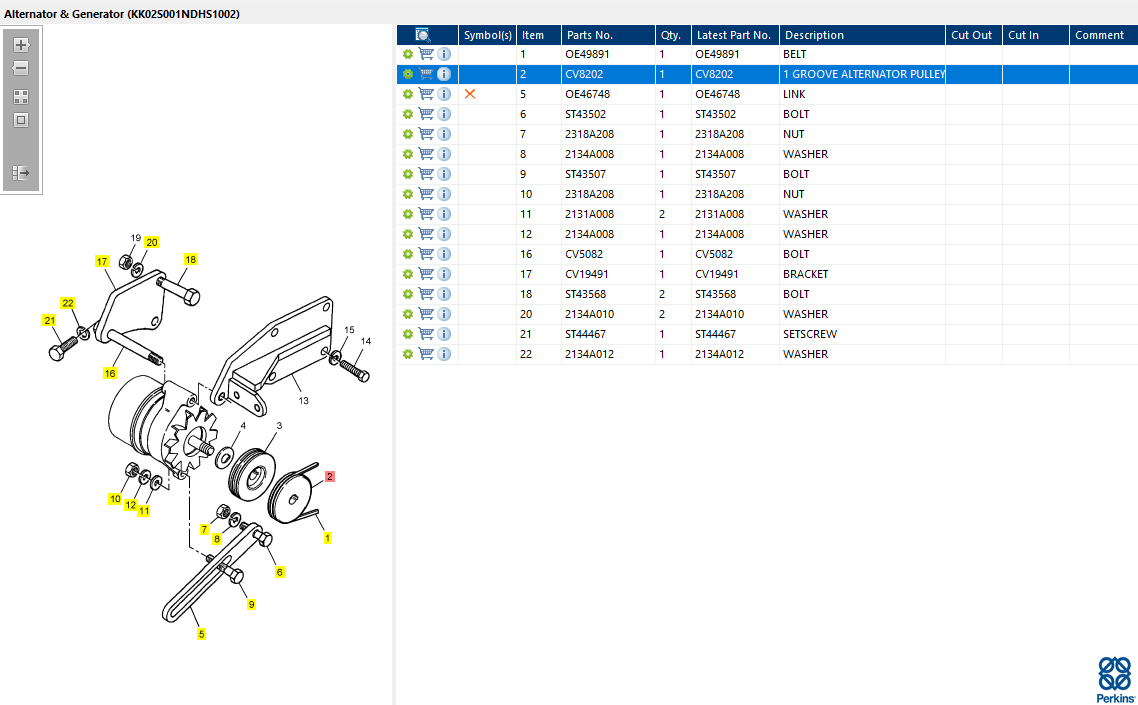The width and height of the screenshot is (1138, 705).
Task: Select callout 22 washer in diagram
Action: 67,303
